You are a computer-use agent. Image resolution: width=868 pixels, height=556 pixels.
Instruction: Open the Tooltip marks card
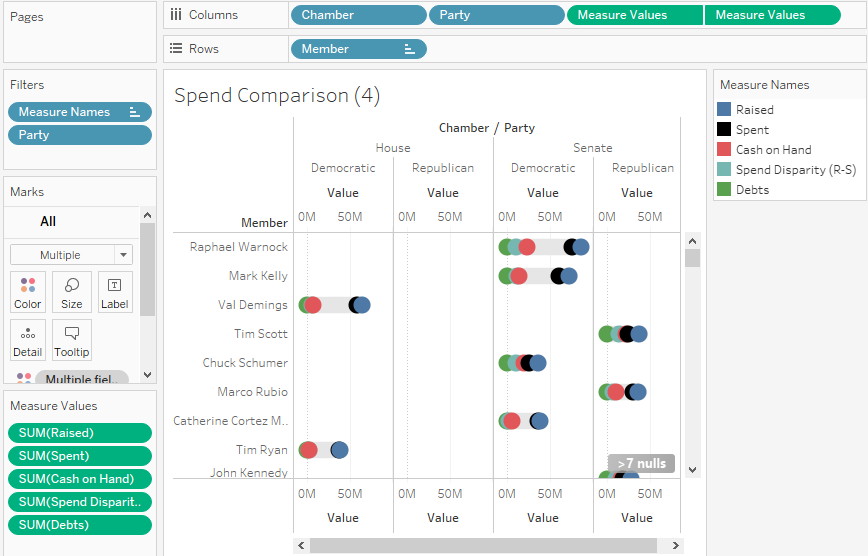[x=72, y=340]
